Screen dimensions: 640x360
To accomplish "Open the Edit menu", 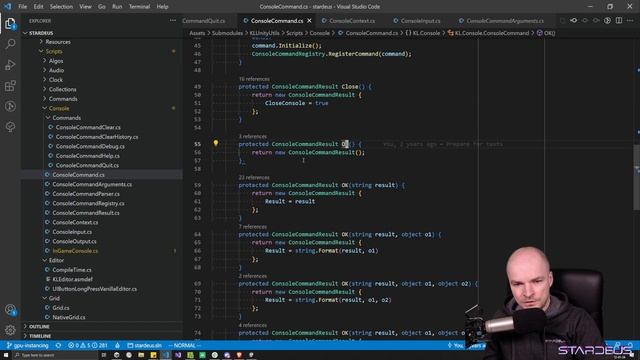I will tap(38, 7).
